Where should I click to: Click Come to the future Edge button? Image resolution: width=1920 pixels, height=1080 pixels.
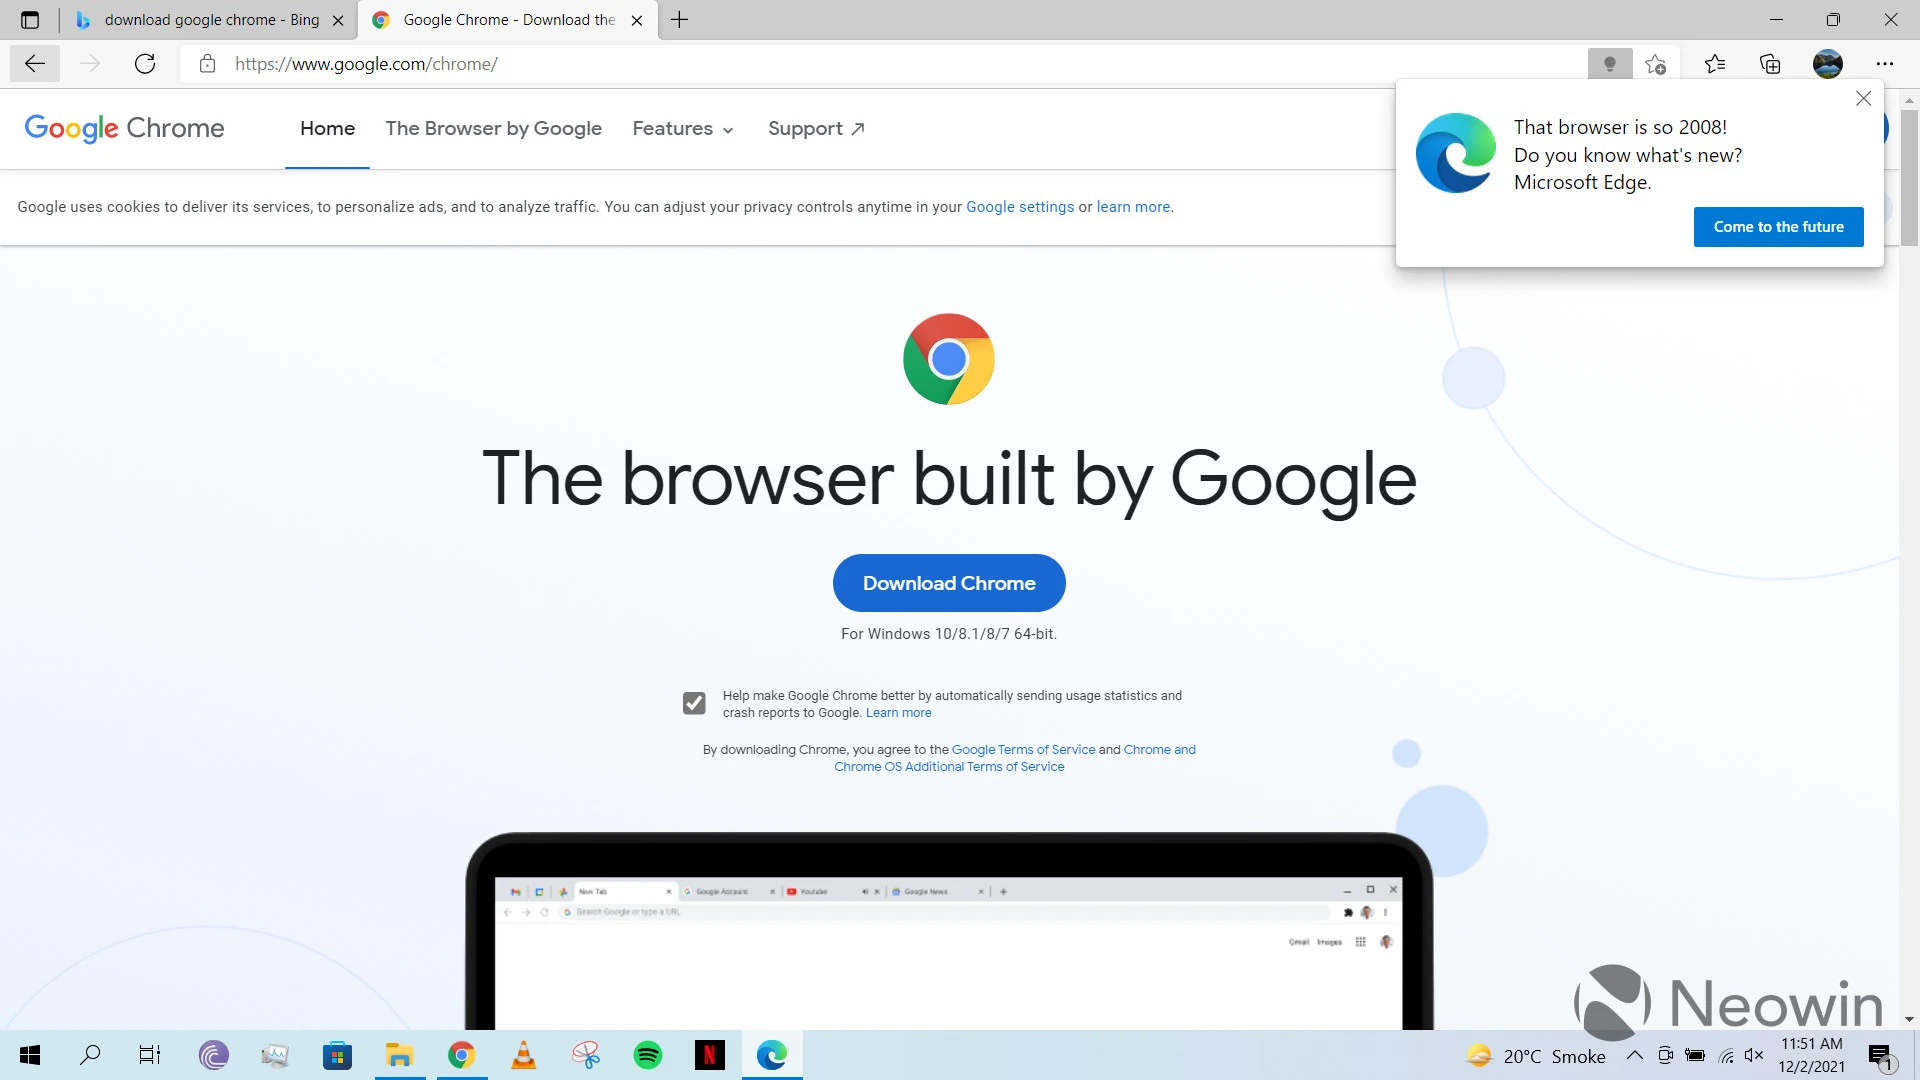tap(1779, 225)
